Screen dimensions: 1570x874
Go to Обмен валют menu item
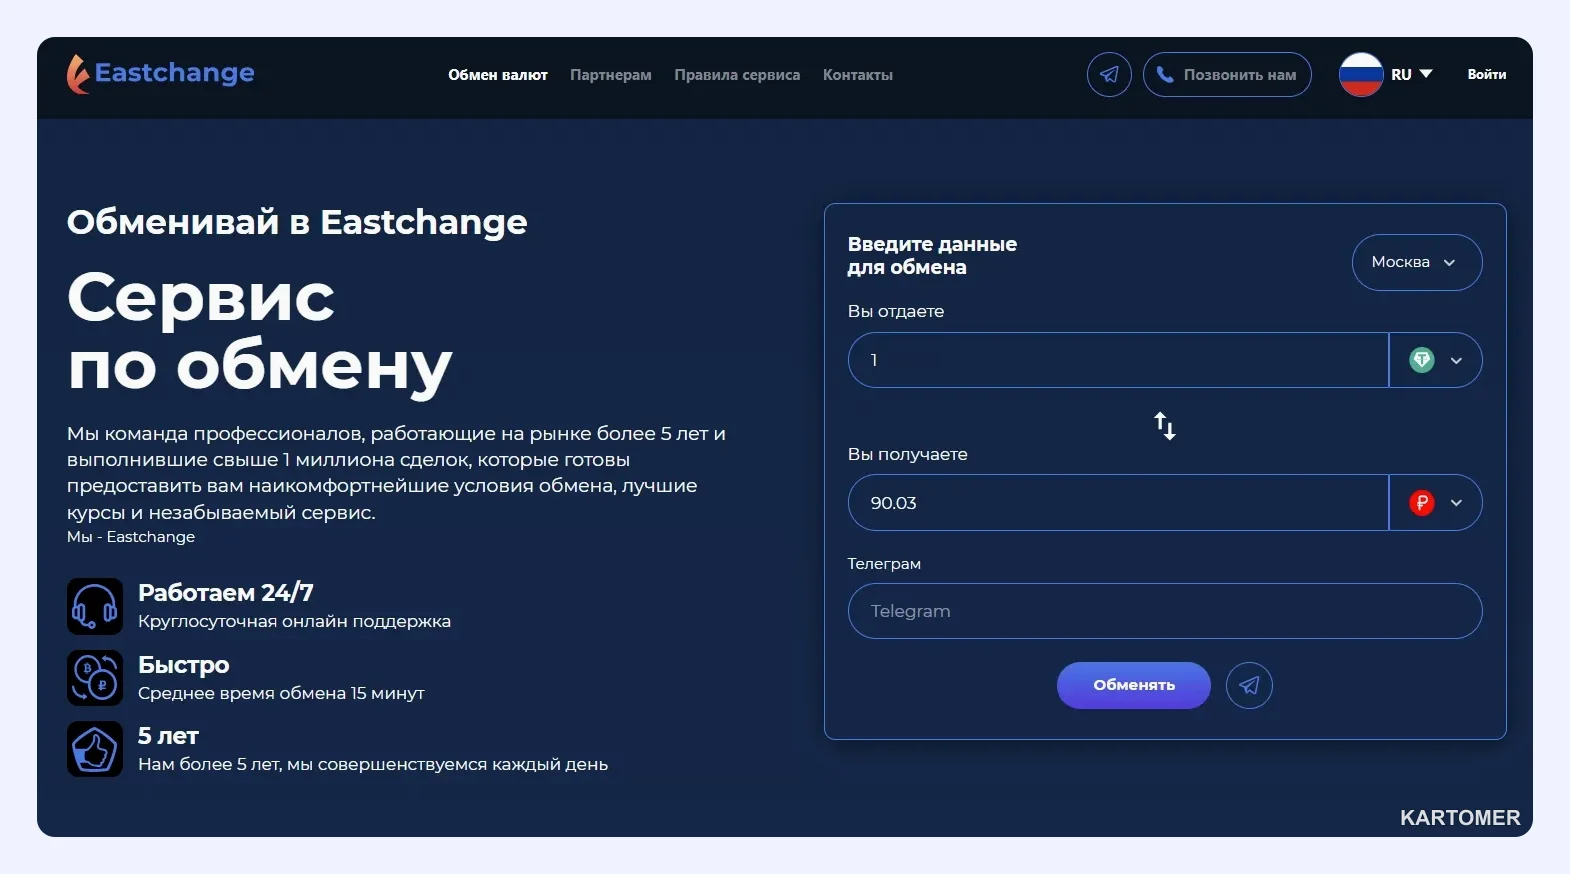pyautogui.click(x=498, y=75)
